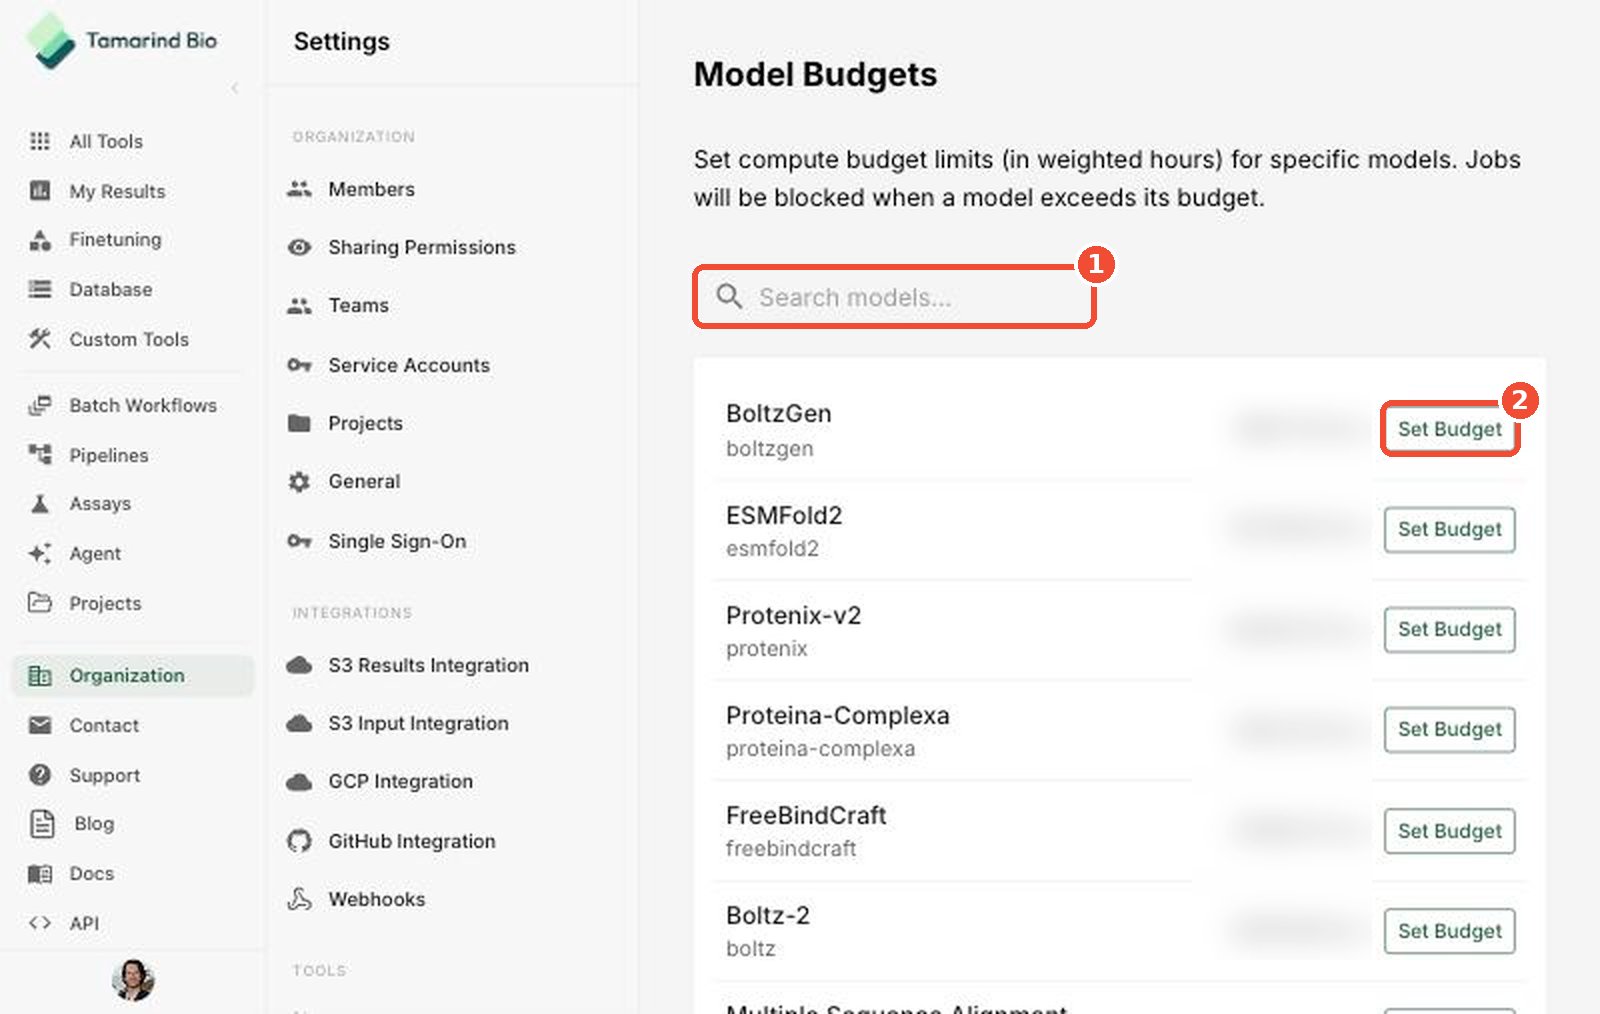Click the Support question mark icon
1600x1014 pixels.
(40, 775)
